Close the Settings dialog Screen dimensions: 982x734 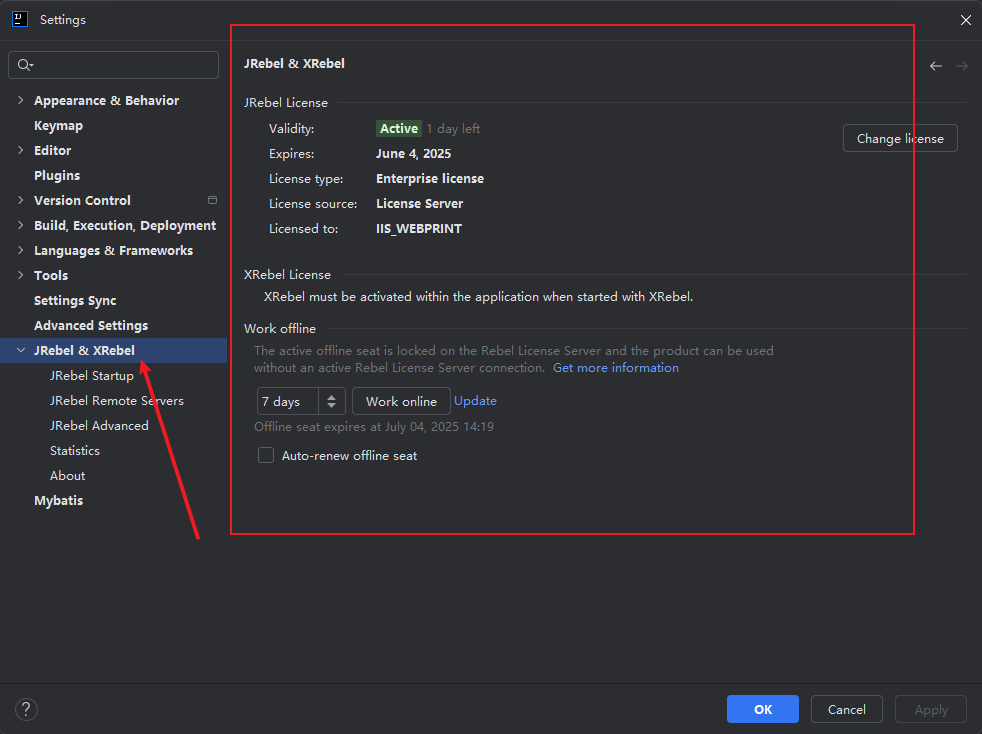coord(966,20)
